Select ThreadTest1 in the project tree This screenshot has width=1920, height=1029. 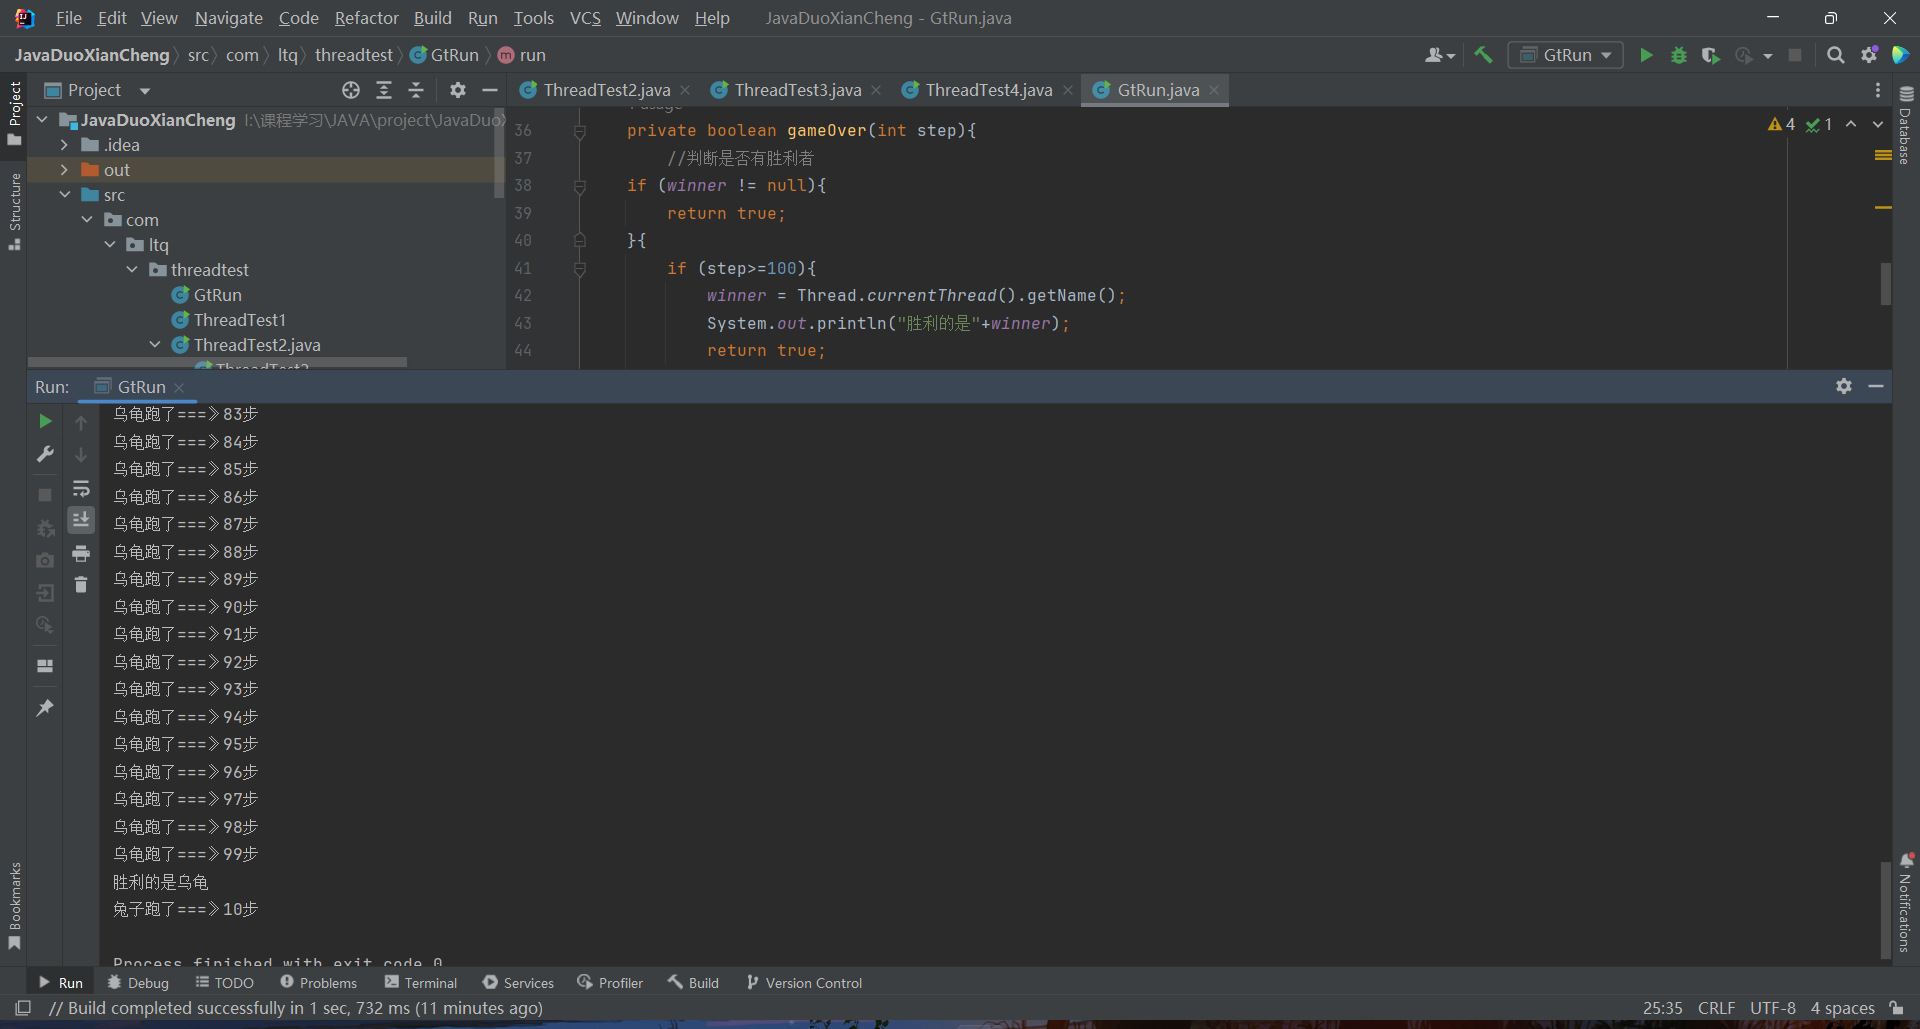(x=239, y=320)
